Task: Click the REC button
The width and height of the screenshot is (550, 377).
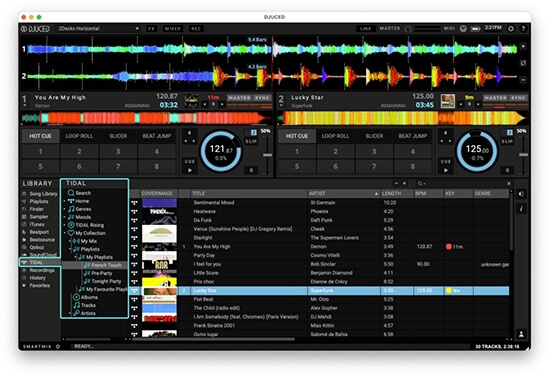Action: (196, 29)
